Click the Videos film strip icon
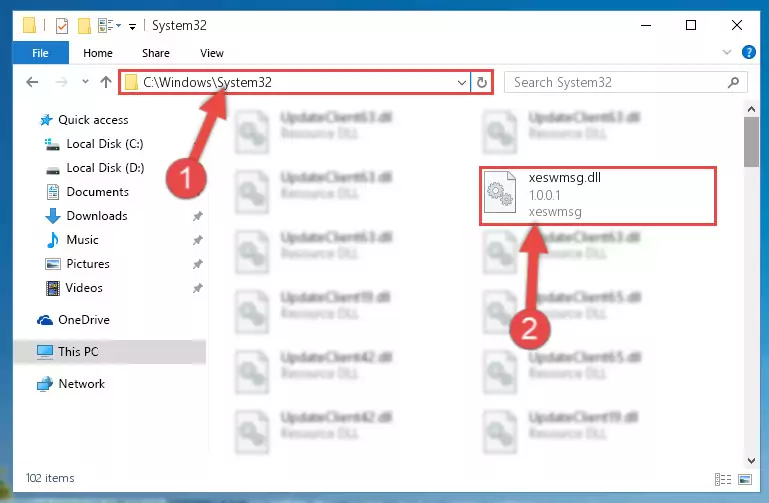The width and height of the screenshot is (769, 503). click(x=52, y=288)
